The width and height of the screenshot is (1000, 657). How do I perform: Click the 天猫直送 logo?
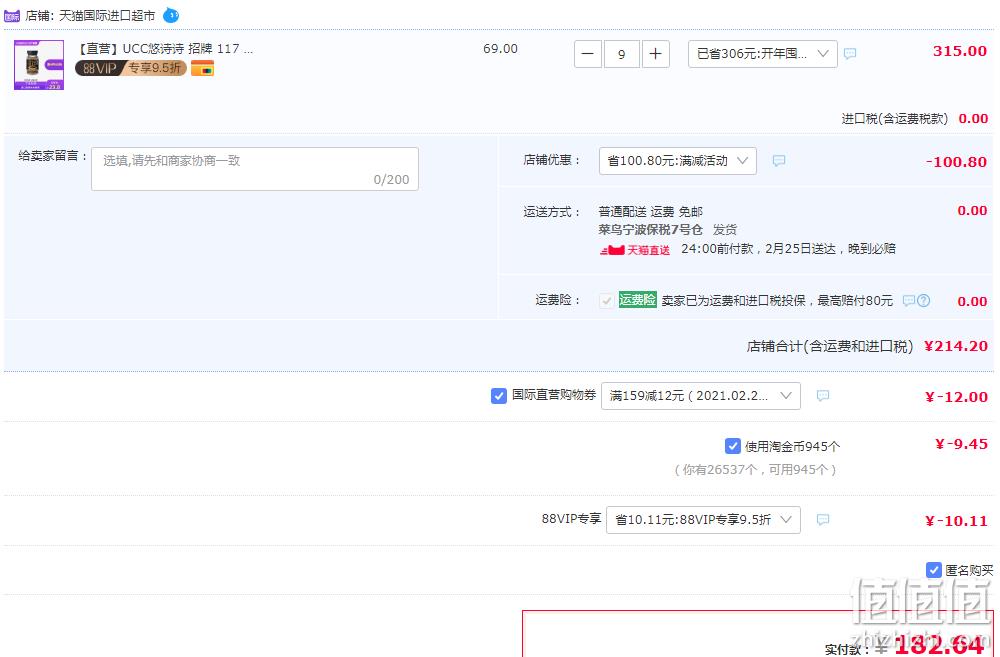pos(635,249)
